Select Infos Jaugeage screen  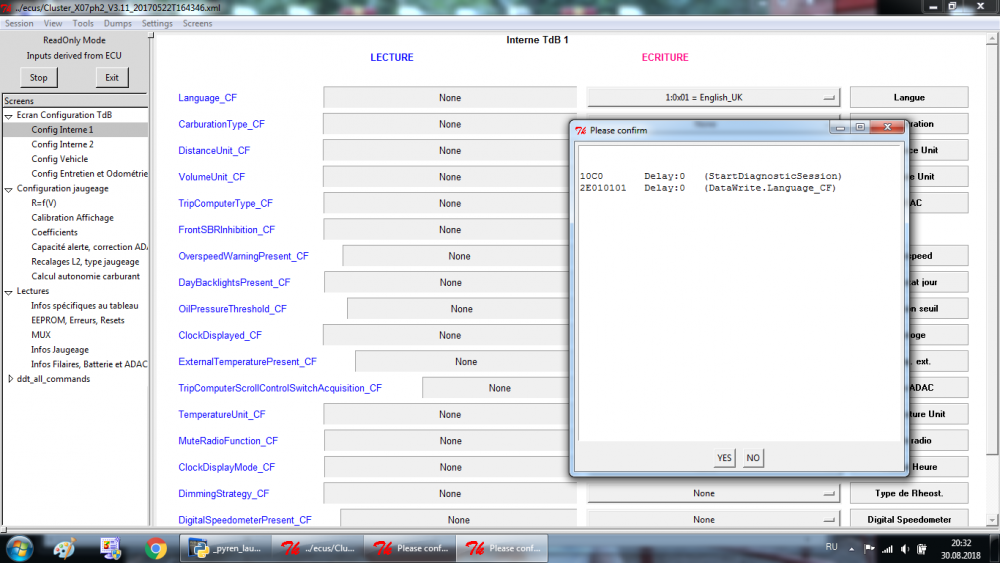[x=60, y=349]
